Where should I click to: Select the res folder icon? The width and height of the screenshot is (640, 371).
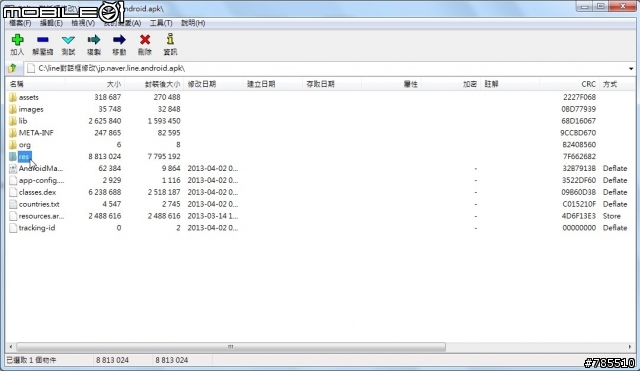pyautogui.click(x=13, y=156)
